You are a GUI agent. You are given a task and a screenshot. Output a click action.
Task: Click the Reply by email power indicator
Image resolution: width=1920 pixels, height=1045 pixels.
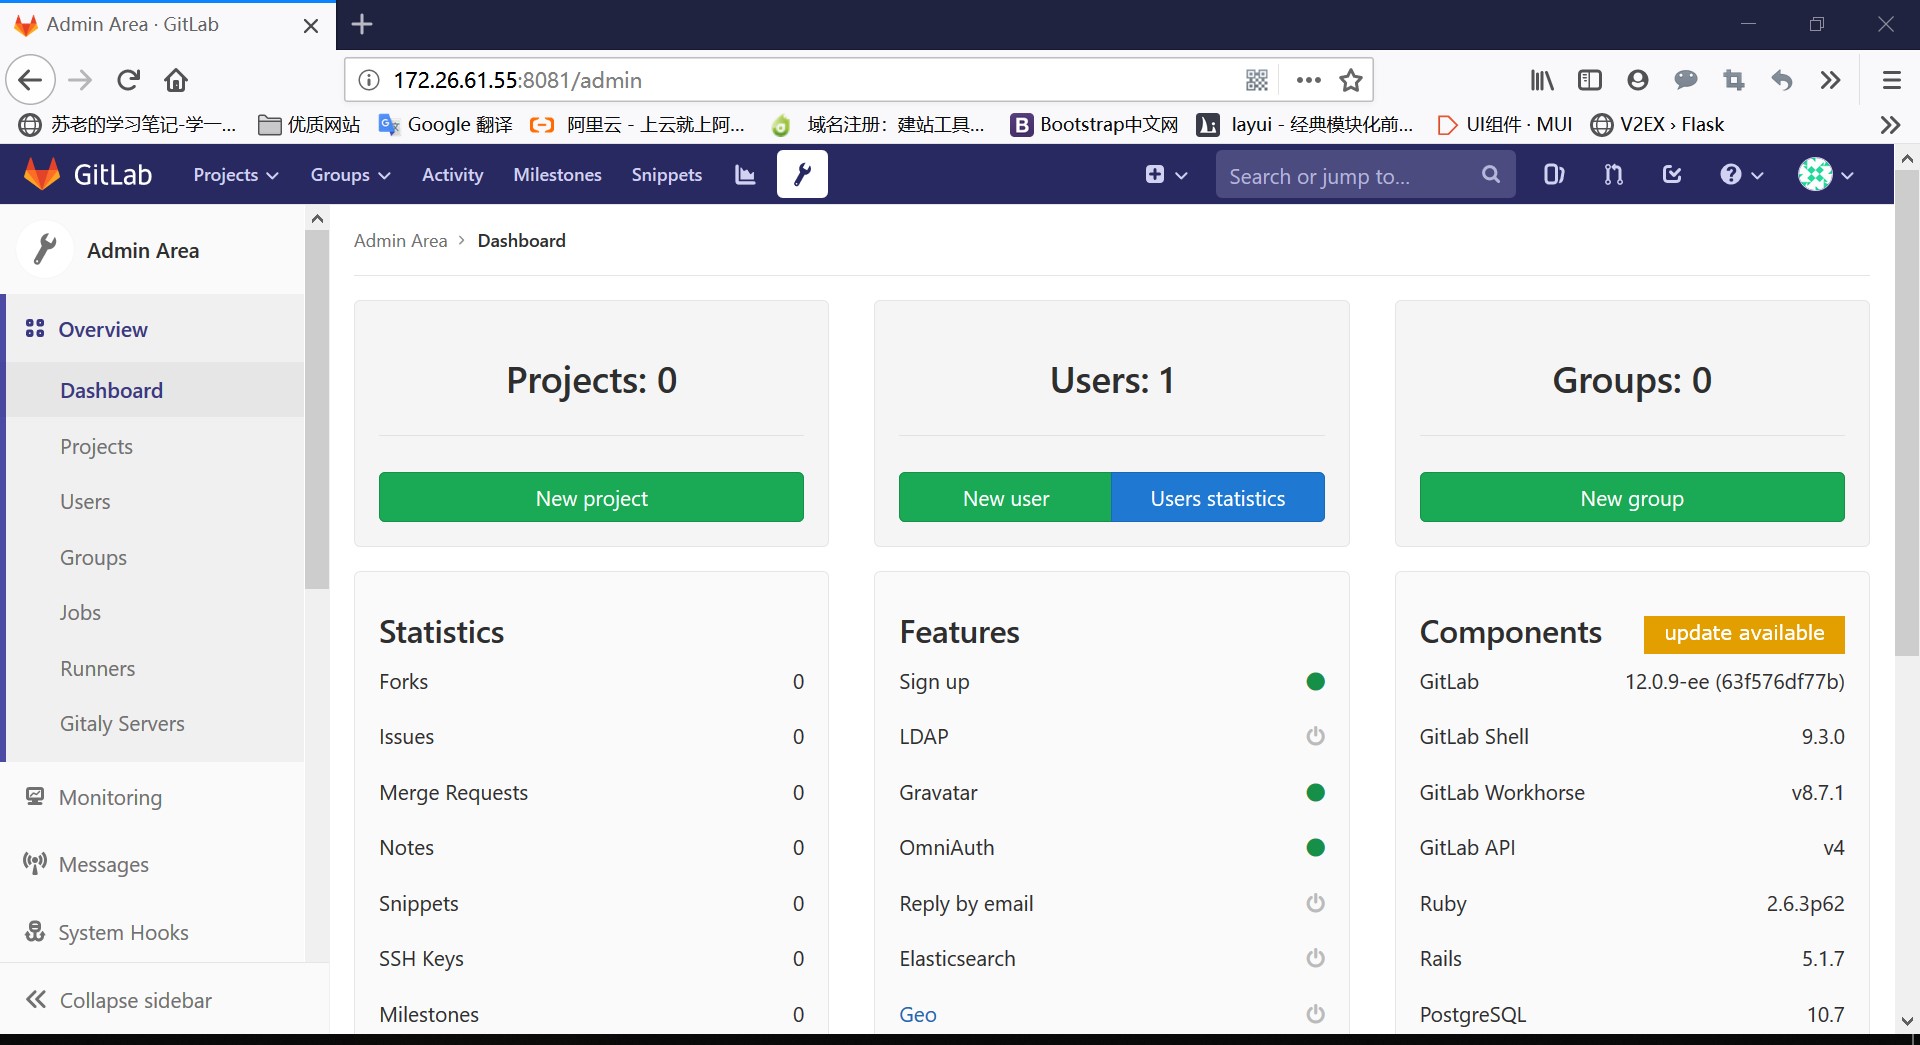[x=1315, y=904]
